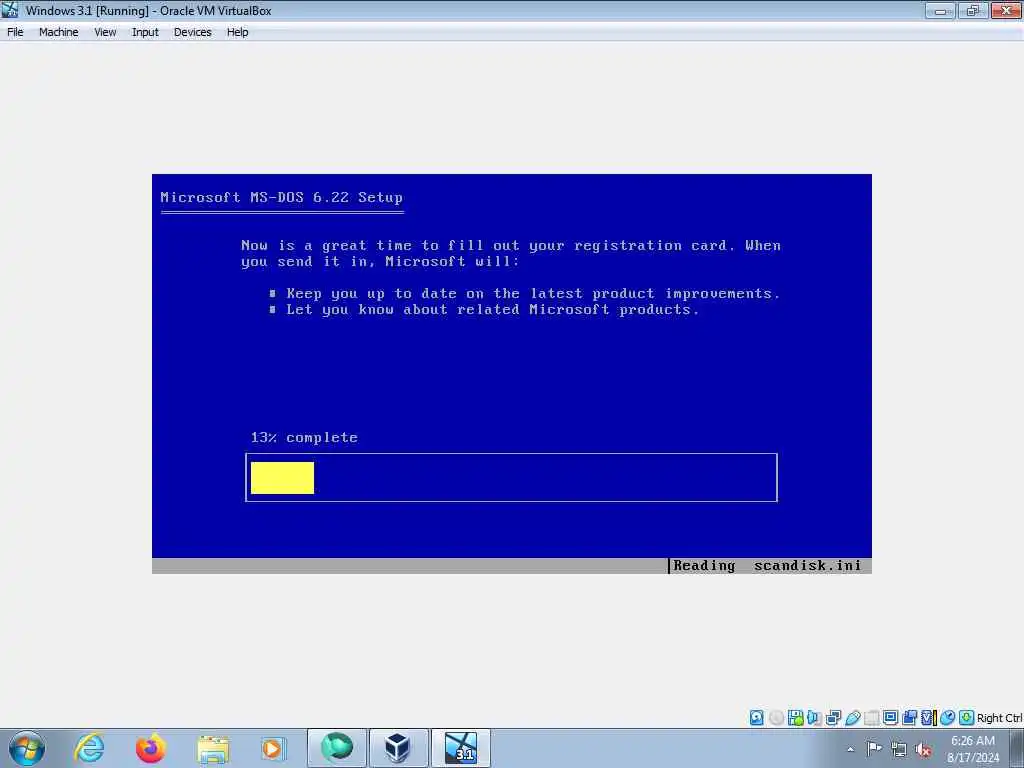Viewport: 1024px width, 768px height.
Task: Click the floppy disk indicator icon
Action: click(795, 718)
